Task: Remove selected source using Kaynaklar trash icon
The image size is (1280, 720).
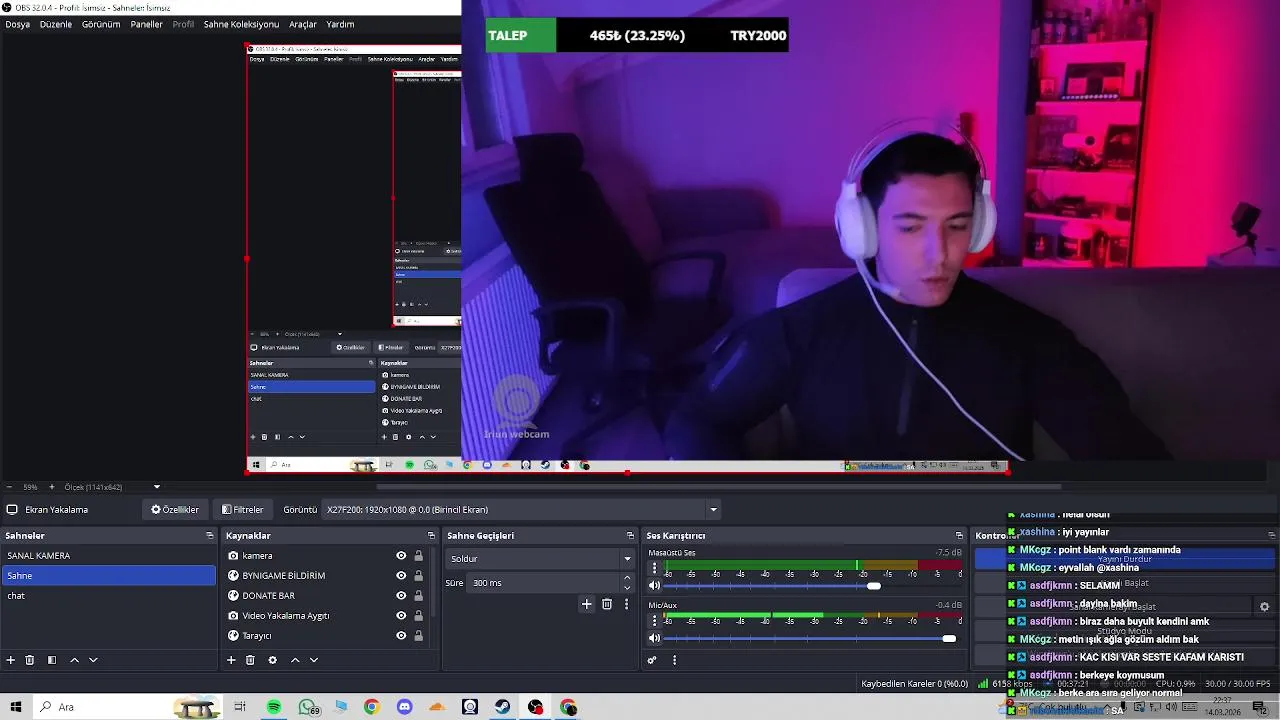Action: pos(250,660)
